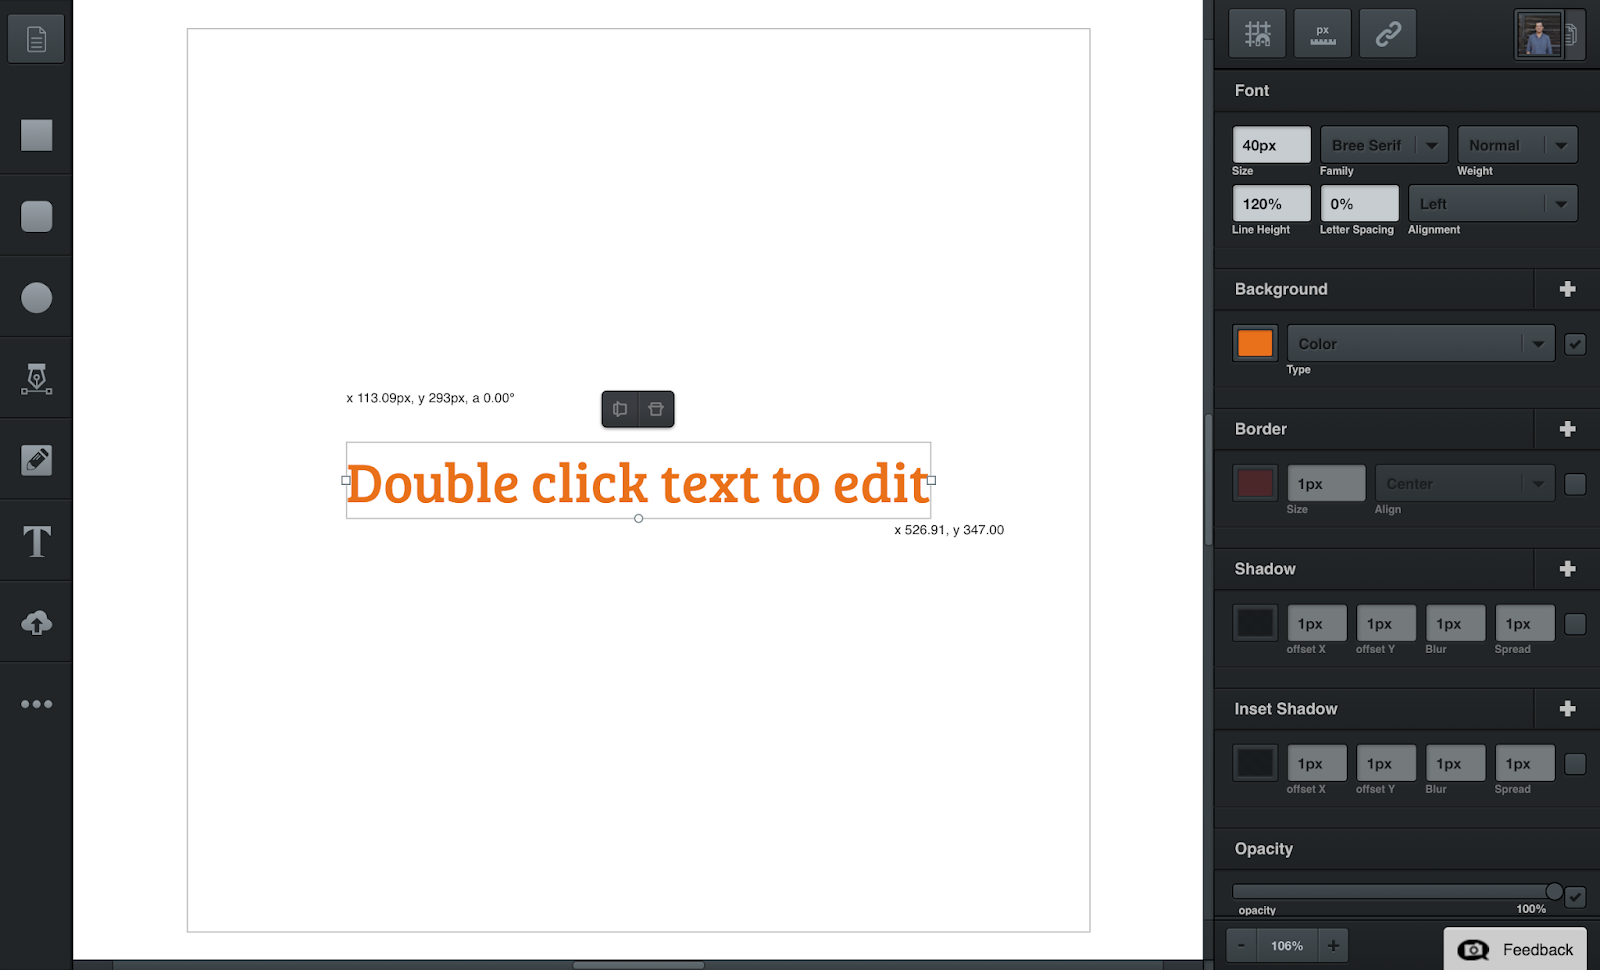
Task: Add a new Shadow with plus
Action: (x=1567, y=569)
